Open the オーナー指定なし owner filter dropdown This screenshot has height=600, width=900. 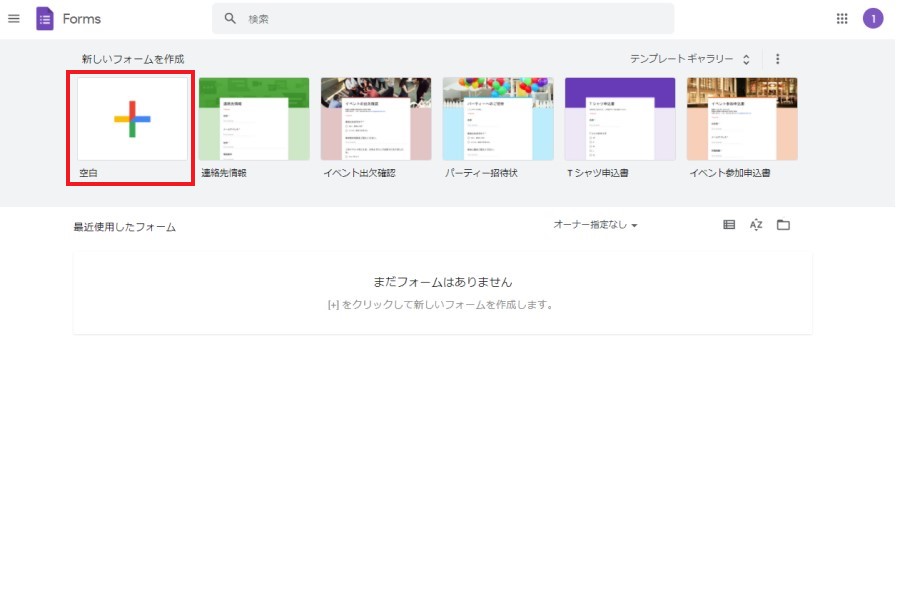point(596,225)
